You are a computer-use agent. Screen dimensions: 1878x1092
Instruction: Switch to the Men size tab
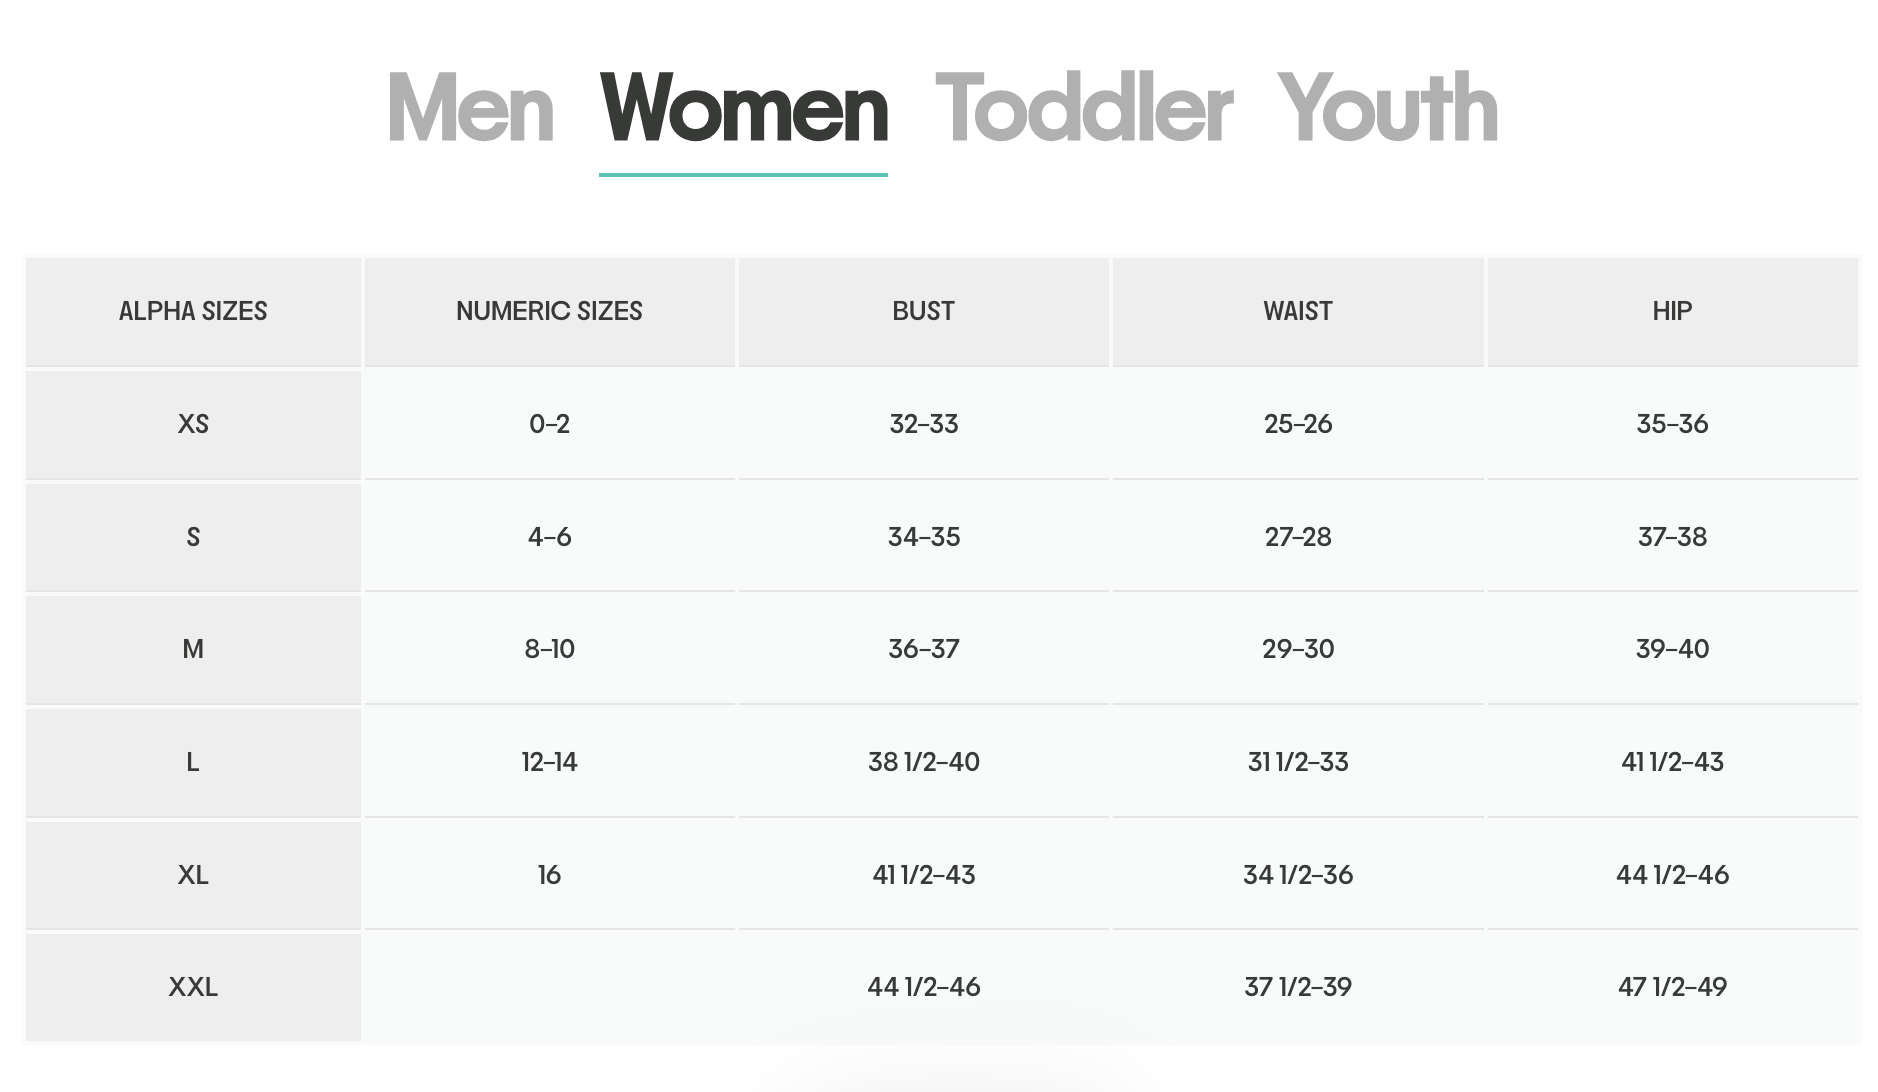470,109
